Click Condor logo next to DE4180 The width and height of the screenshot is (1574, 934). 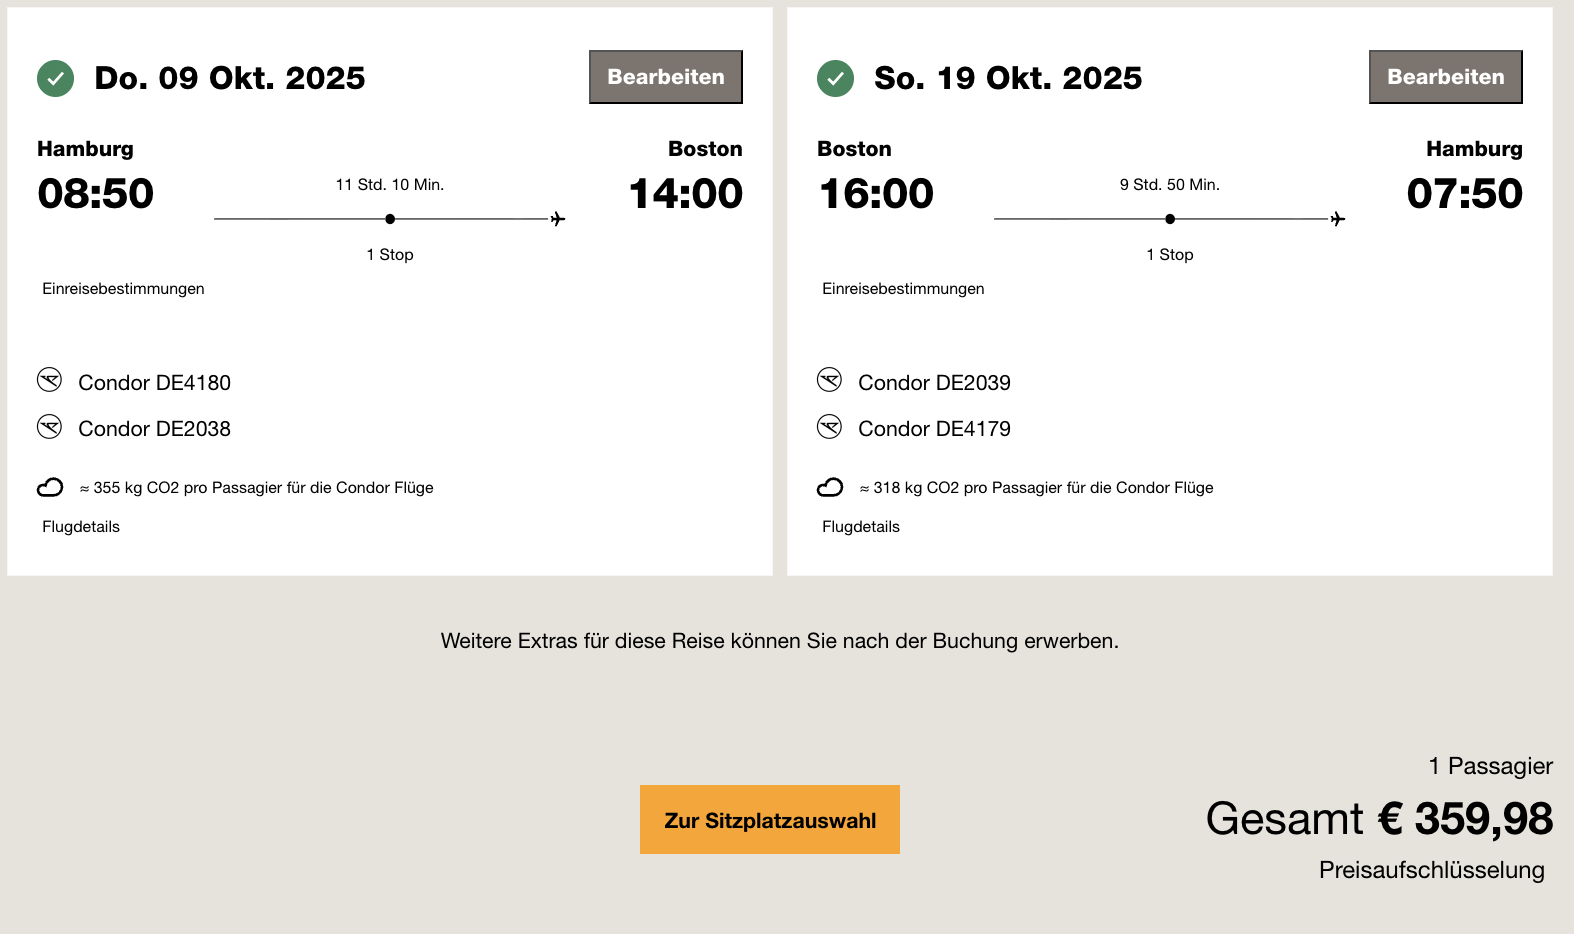tap(50, 380)
